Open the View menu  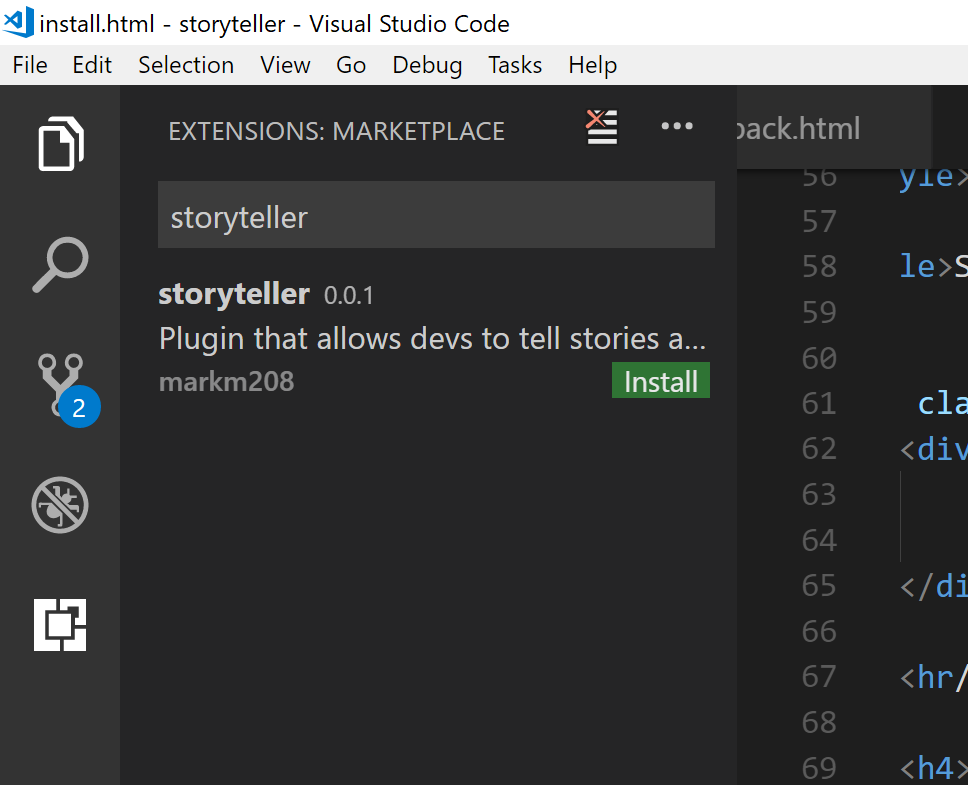pyautogui.click(x=285, y=65)
